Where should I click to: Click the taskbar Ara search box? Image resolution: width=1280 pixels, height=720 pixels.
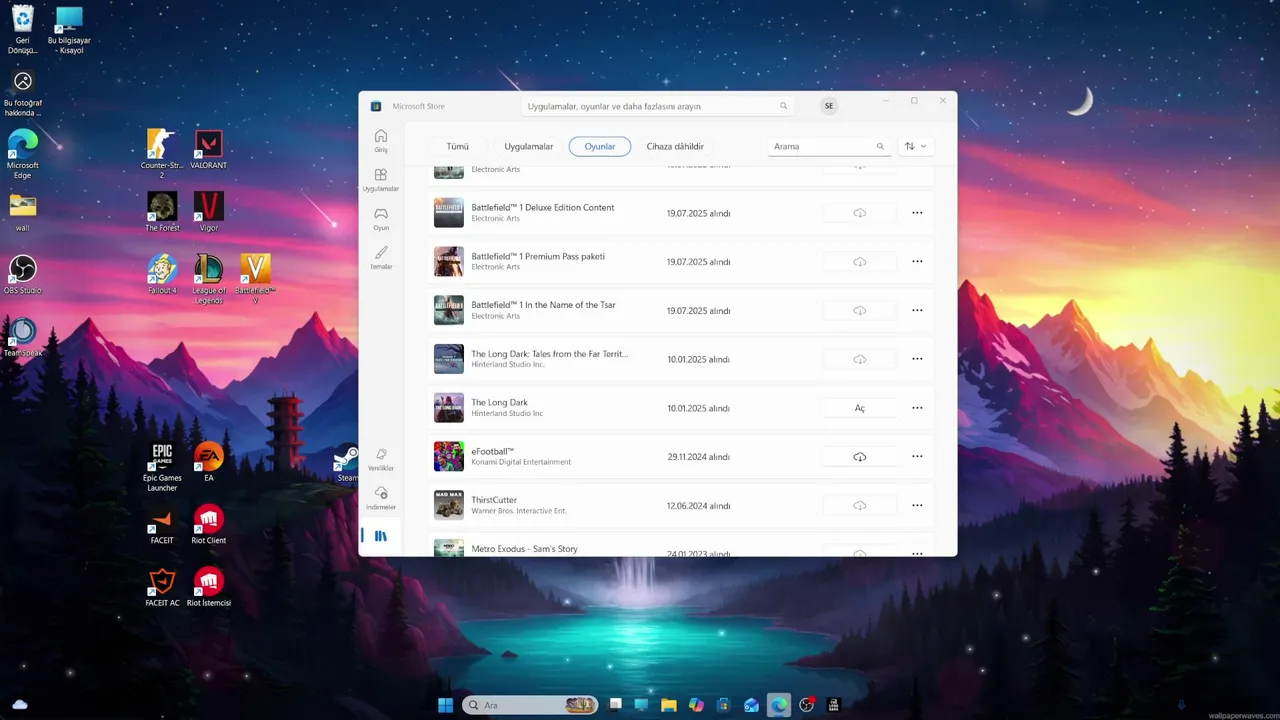coord(530,705)
